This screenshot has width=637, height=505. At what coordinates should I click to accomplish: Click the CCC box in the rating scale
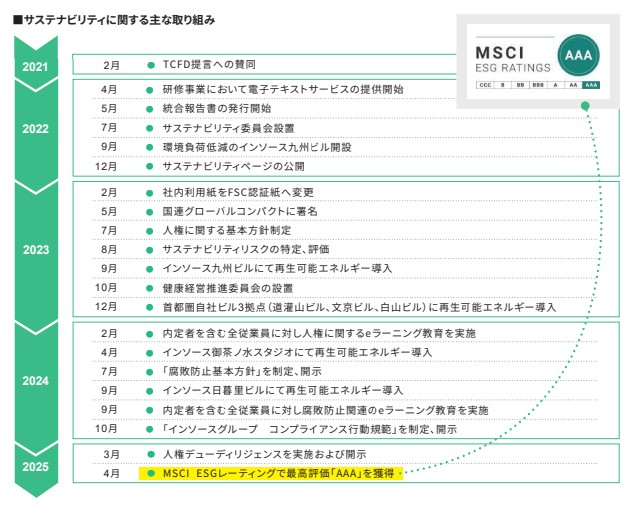pos(486,86)
